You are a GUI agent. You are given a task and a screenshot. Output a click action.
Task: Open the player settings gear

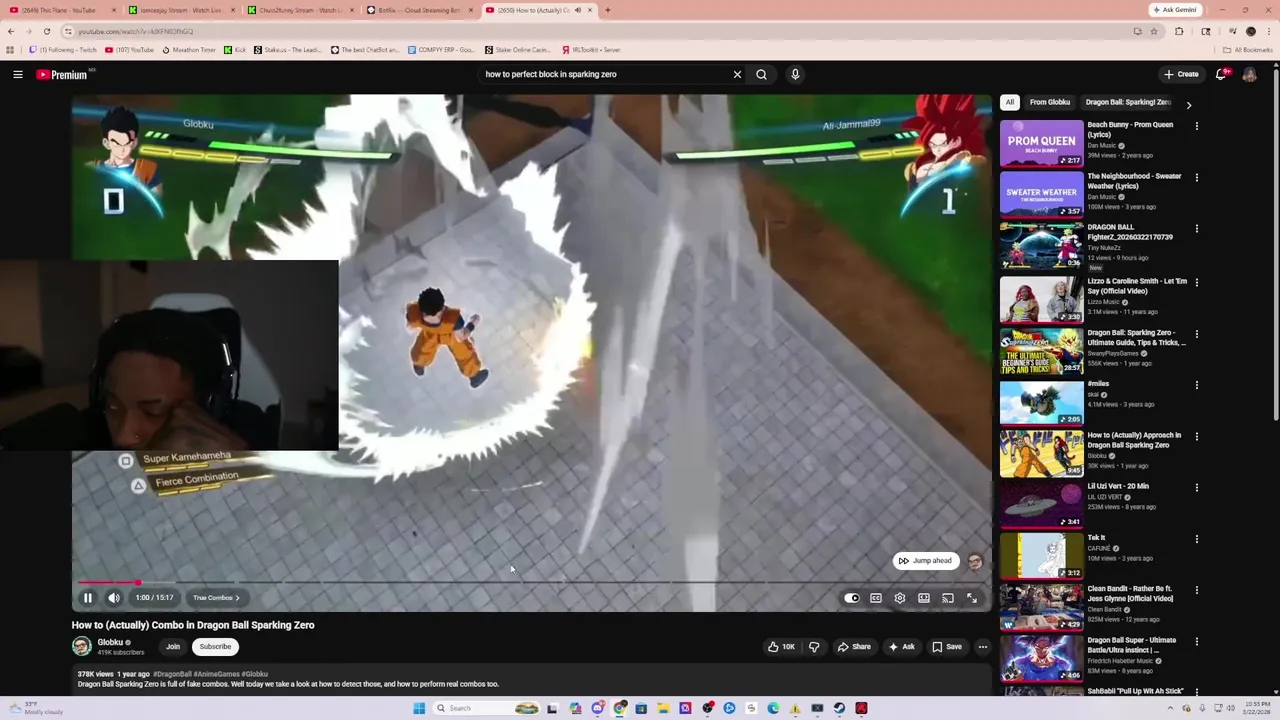tap(900, 598)
